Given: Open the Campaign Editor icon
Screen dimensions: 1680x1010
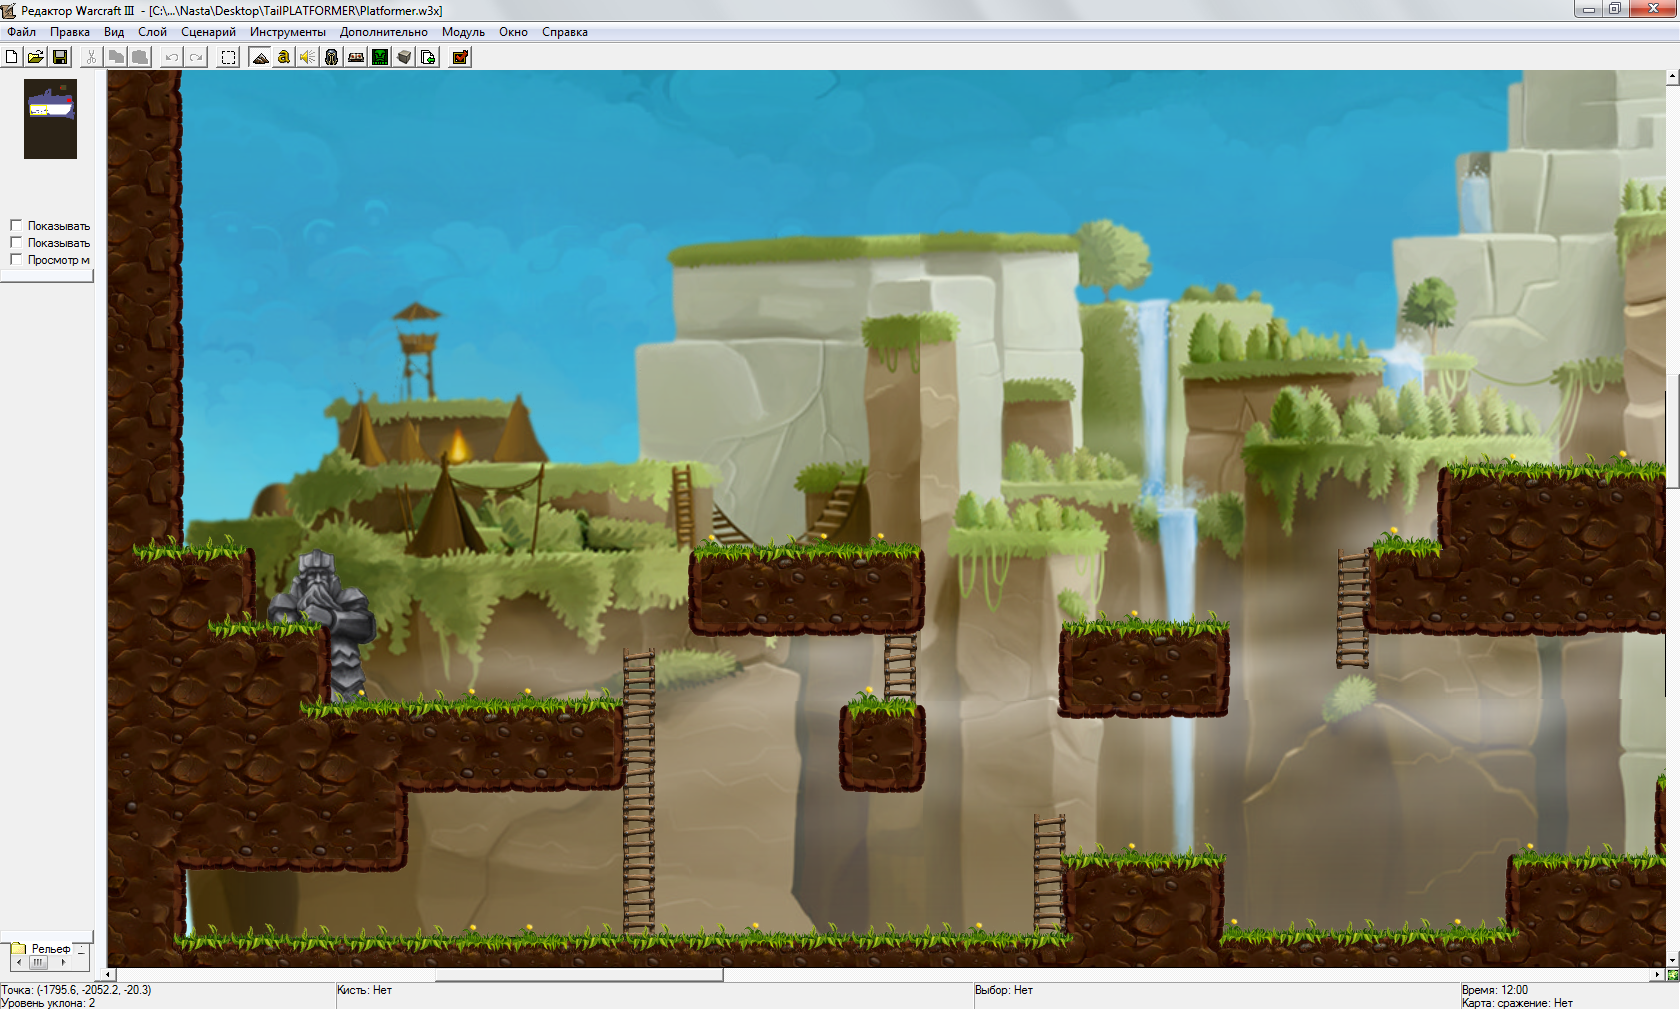Looking at the screenshot, I should tap(356, 57).
